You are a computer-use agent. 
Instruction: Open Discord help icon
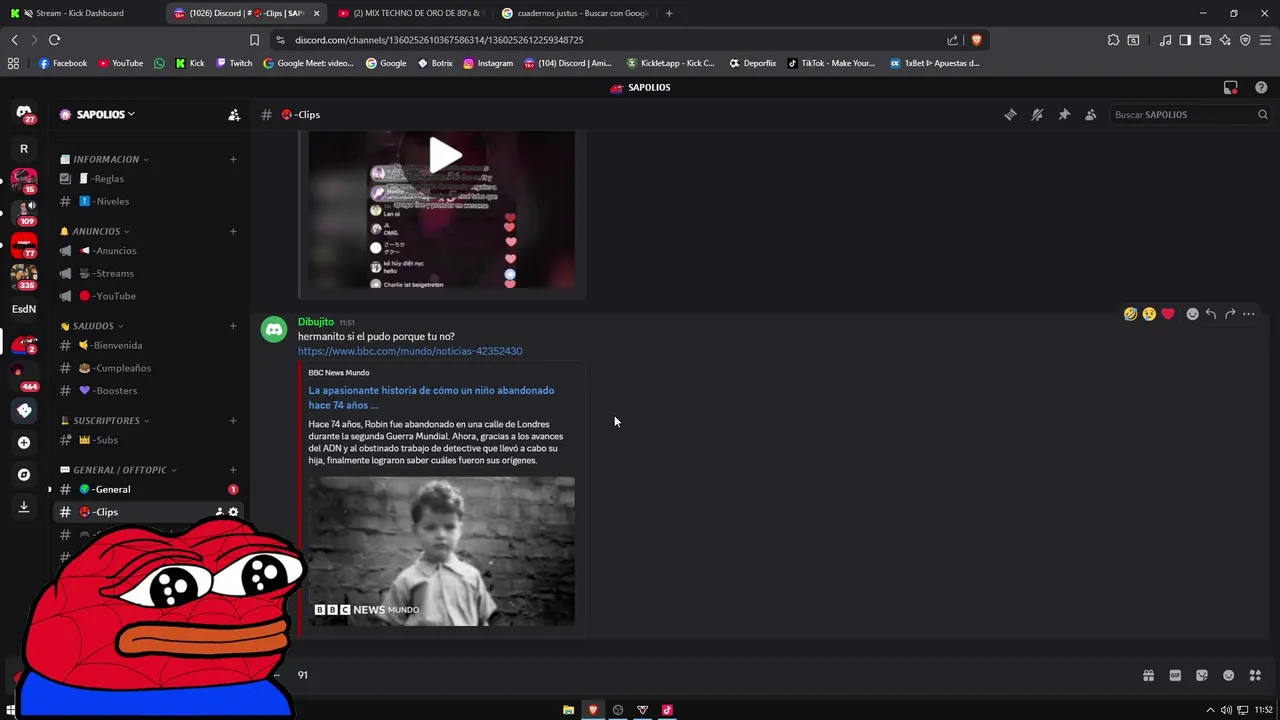coord(1261,88)
